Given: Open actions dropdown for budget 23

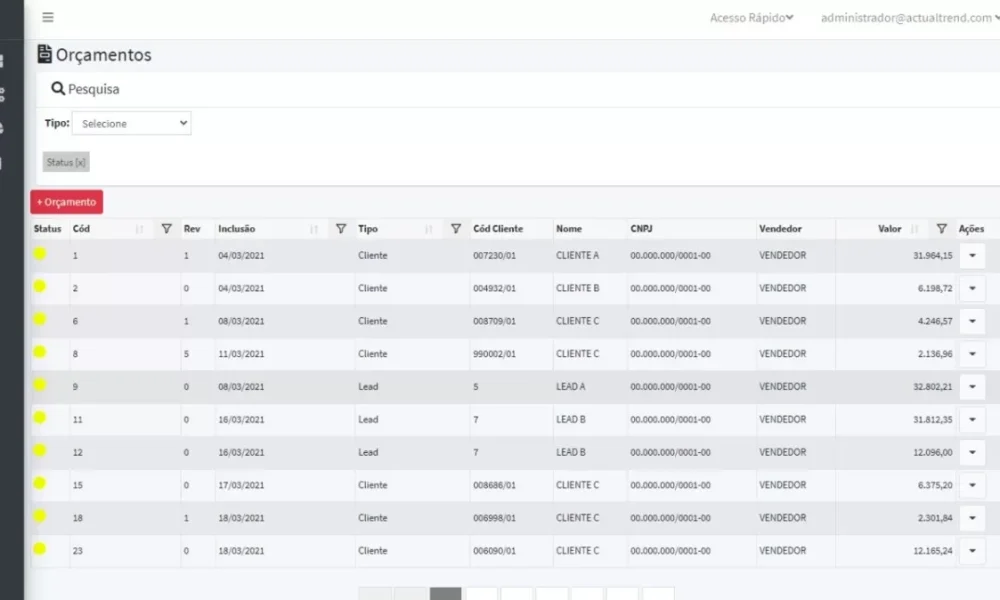Looking at the screenshot, I should click(972, 551).
